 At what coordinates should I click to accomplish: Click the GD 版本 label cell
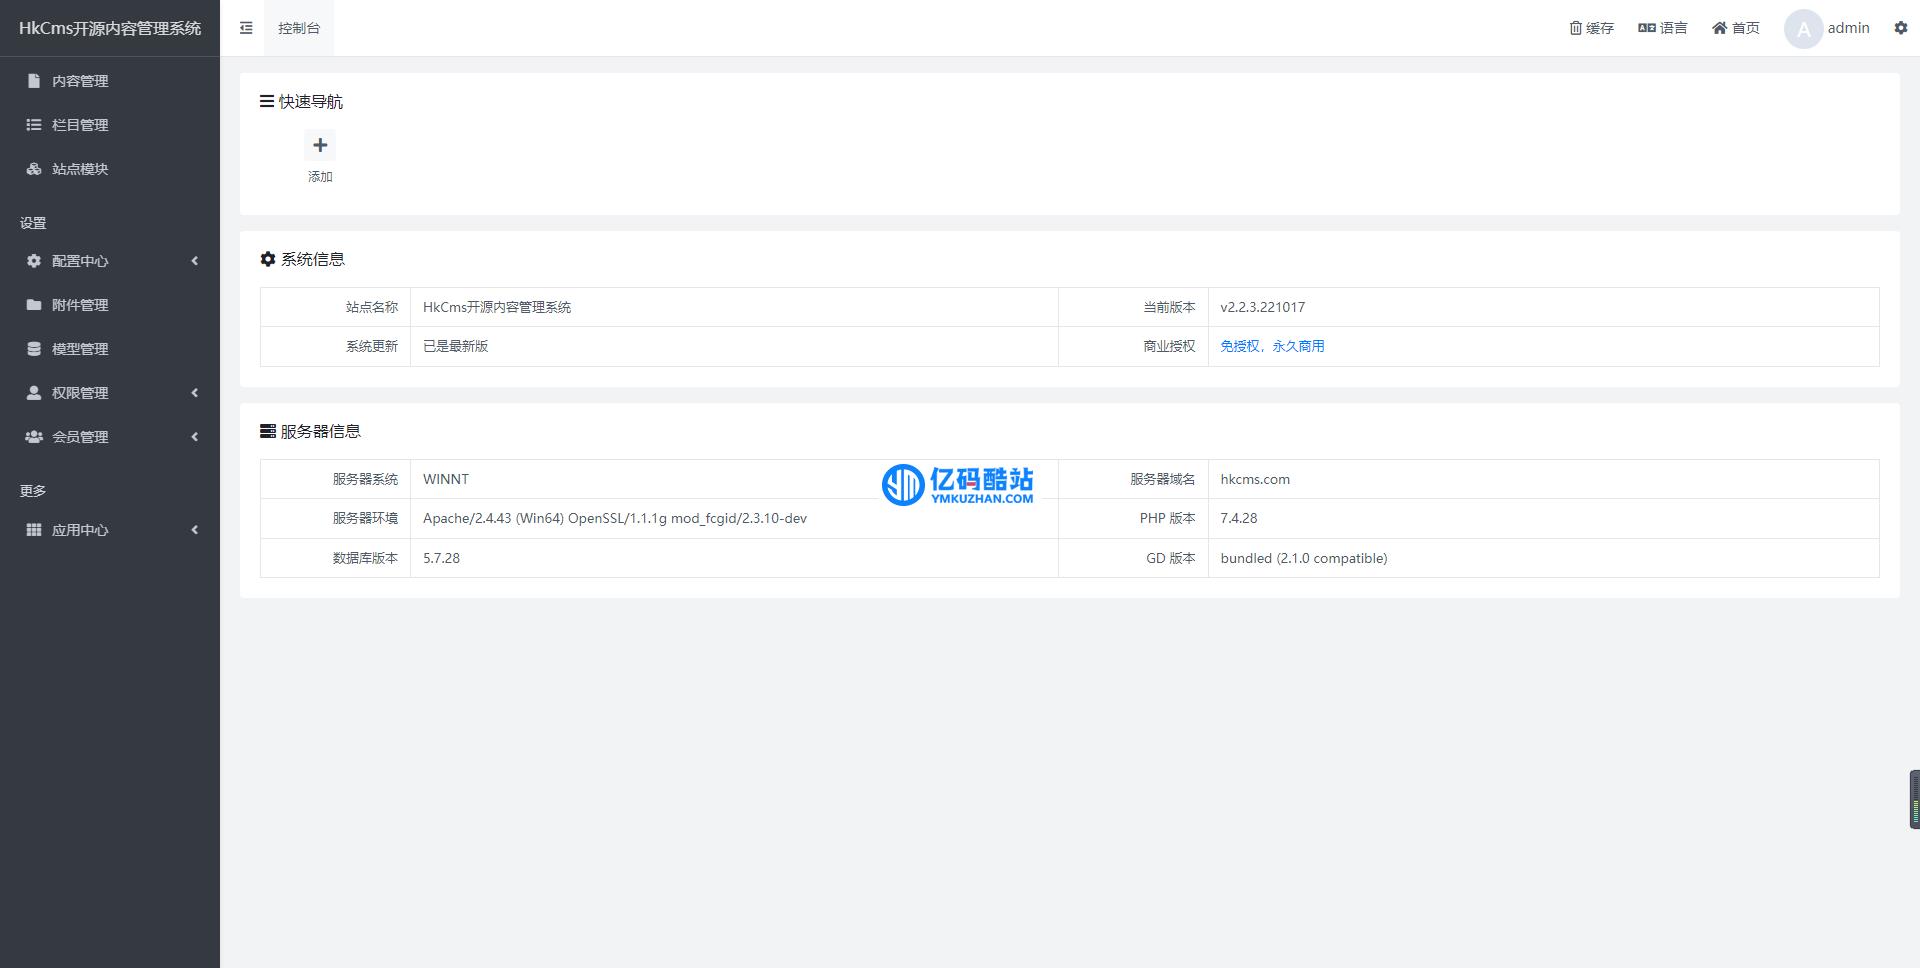coord(1133,558)
